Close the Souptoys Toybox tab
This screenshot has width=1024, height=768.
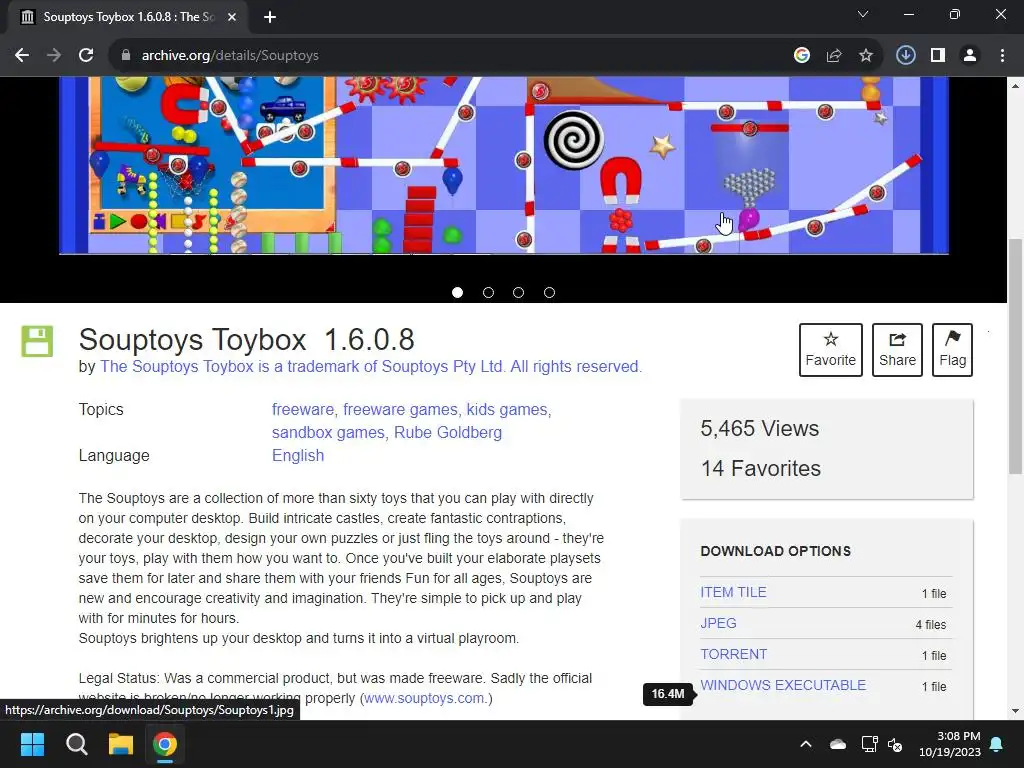pyautogui.click(x=232, y=17)
